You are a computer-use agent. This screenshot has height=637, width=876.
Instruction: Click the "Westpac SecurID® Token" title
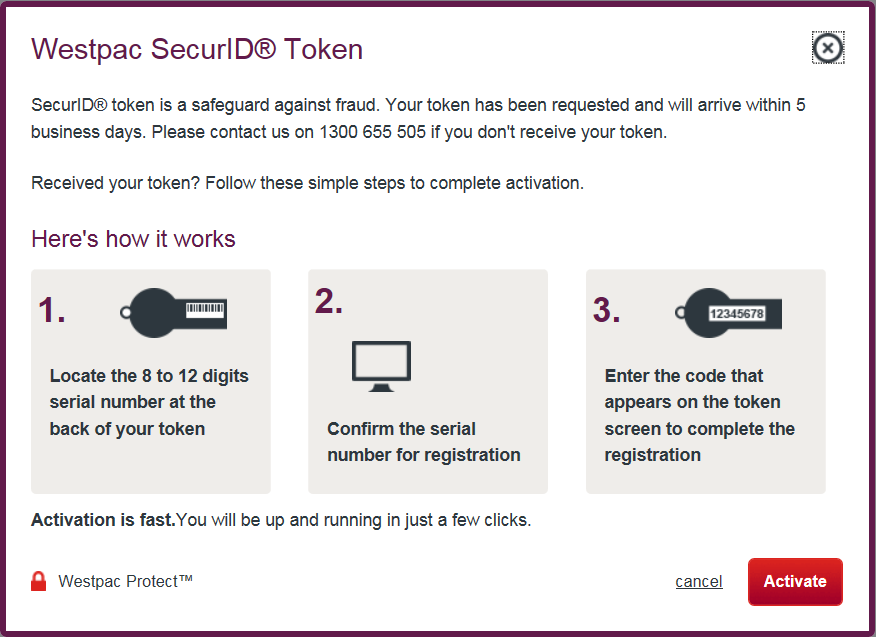tap(197, 49)
